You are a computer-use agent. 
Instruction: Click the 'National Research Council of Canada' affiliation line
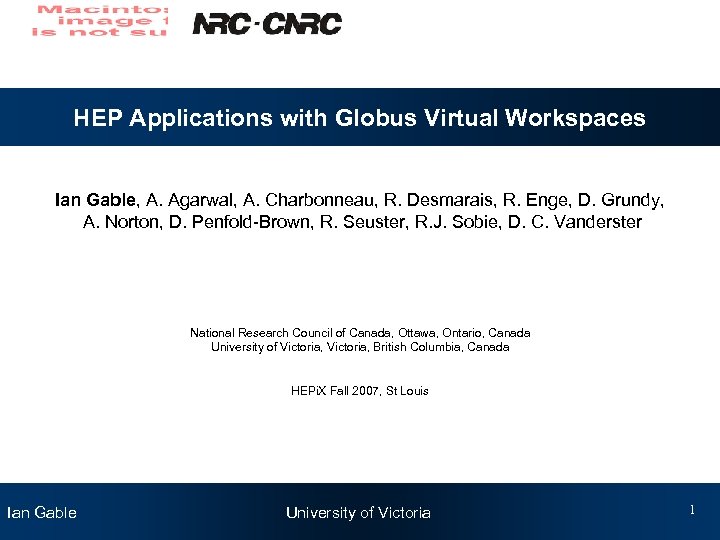point(360,332)
